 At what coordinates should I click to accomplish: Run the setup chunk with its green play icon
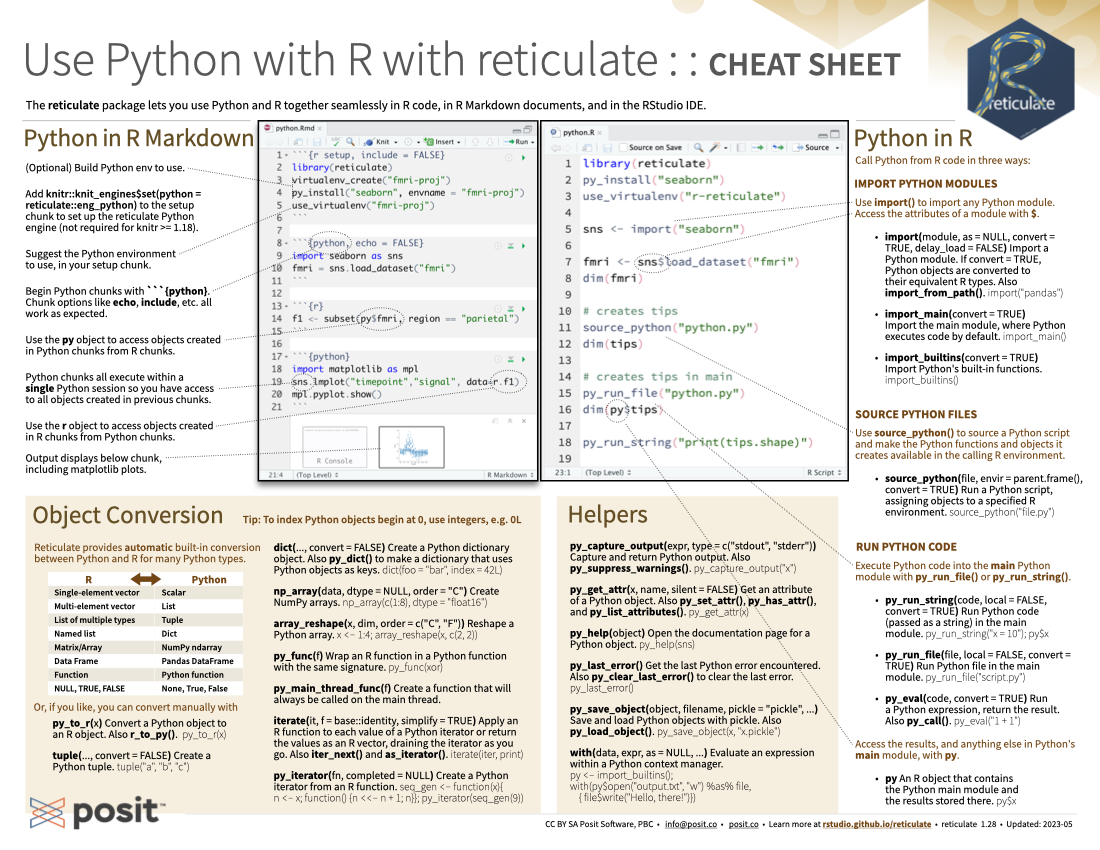[x=523, y=158]
